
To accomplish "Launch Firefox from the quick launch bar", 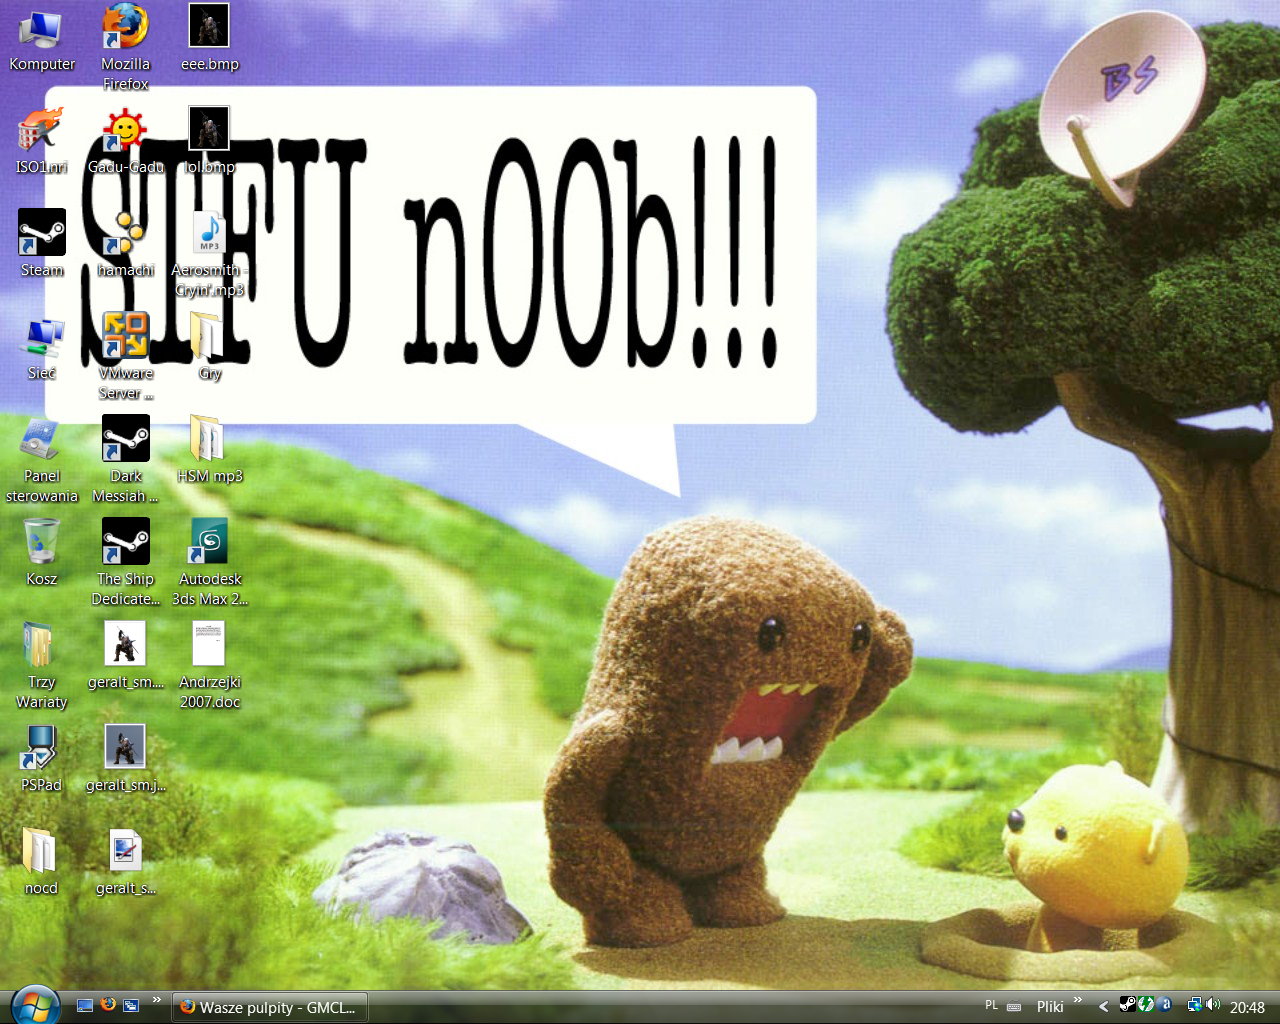I will click(x=108, y=1005).
